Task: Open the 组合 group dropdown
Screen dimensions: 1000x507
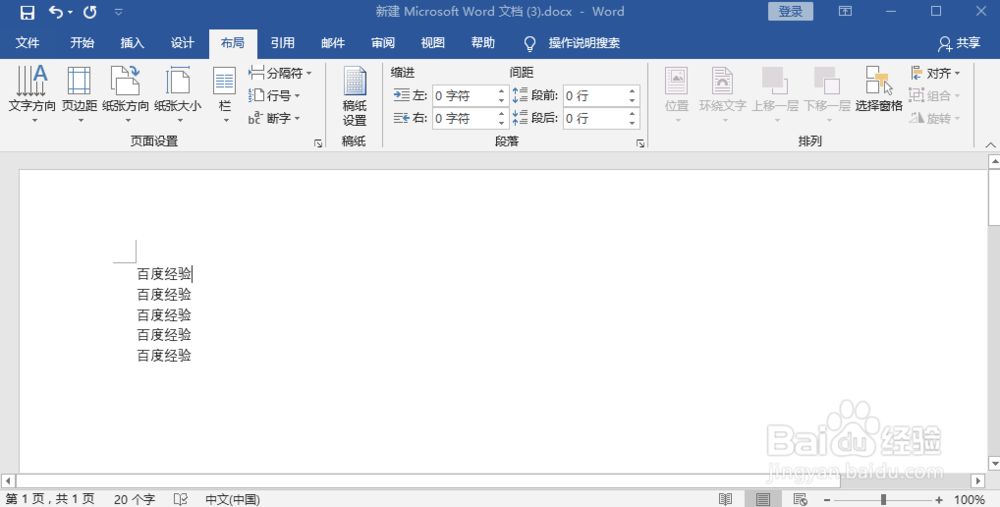Action: point(935,96)
